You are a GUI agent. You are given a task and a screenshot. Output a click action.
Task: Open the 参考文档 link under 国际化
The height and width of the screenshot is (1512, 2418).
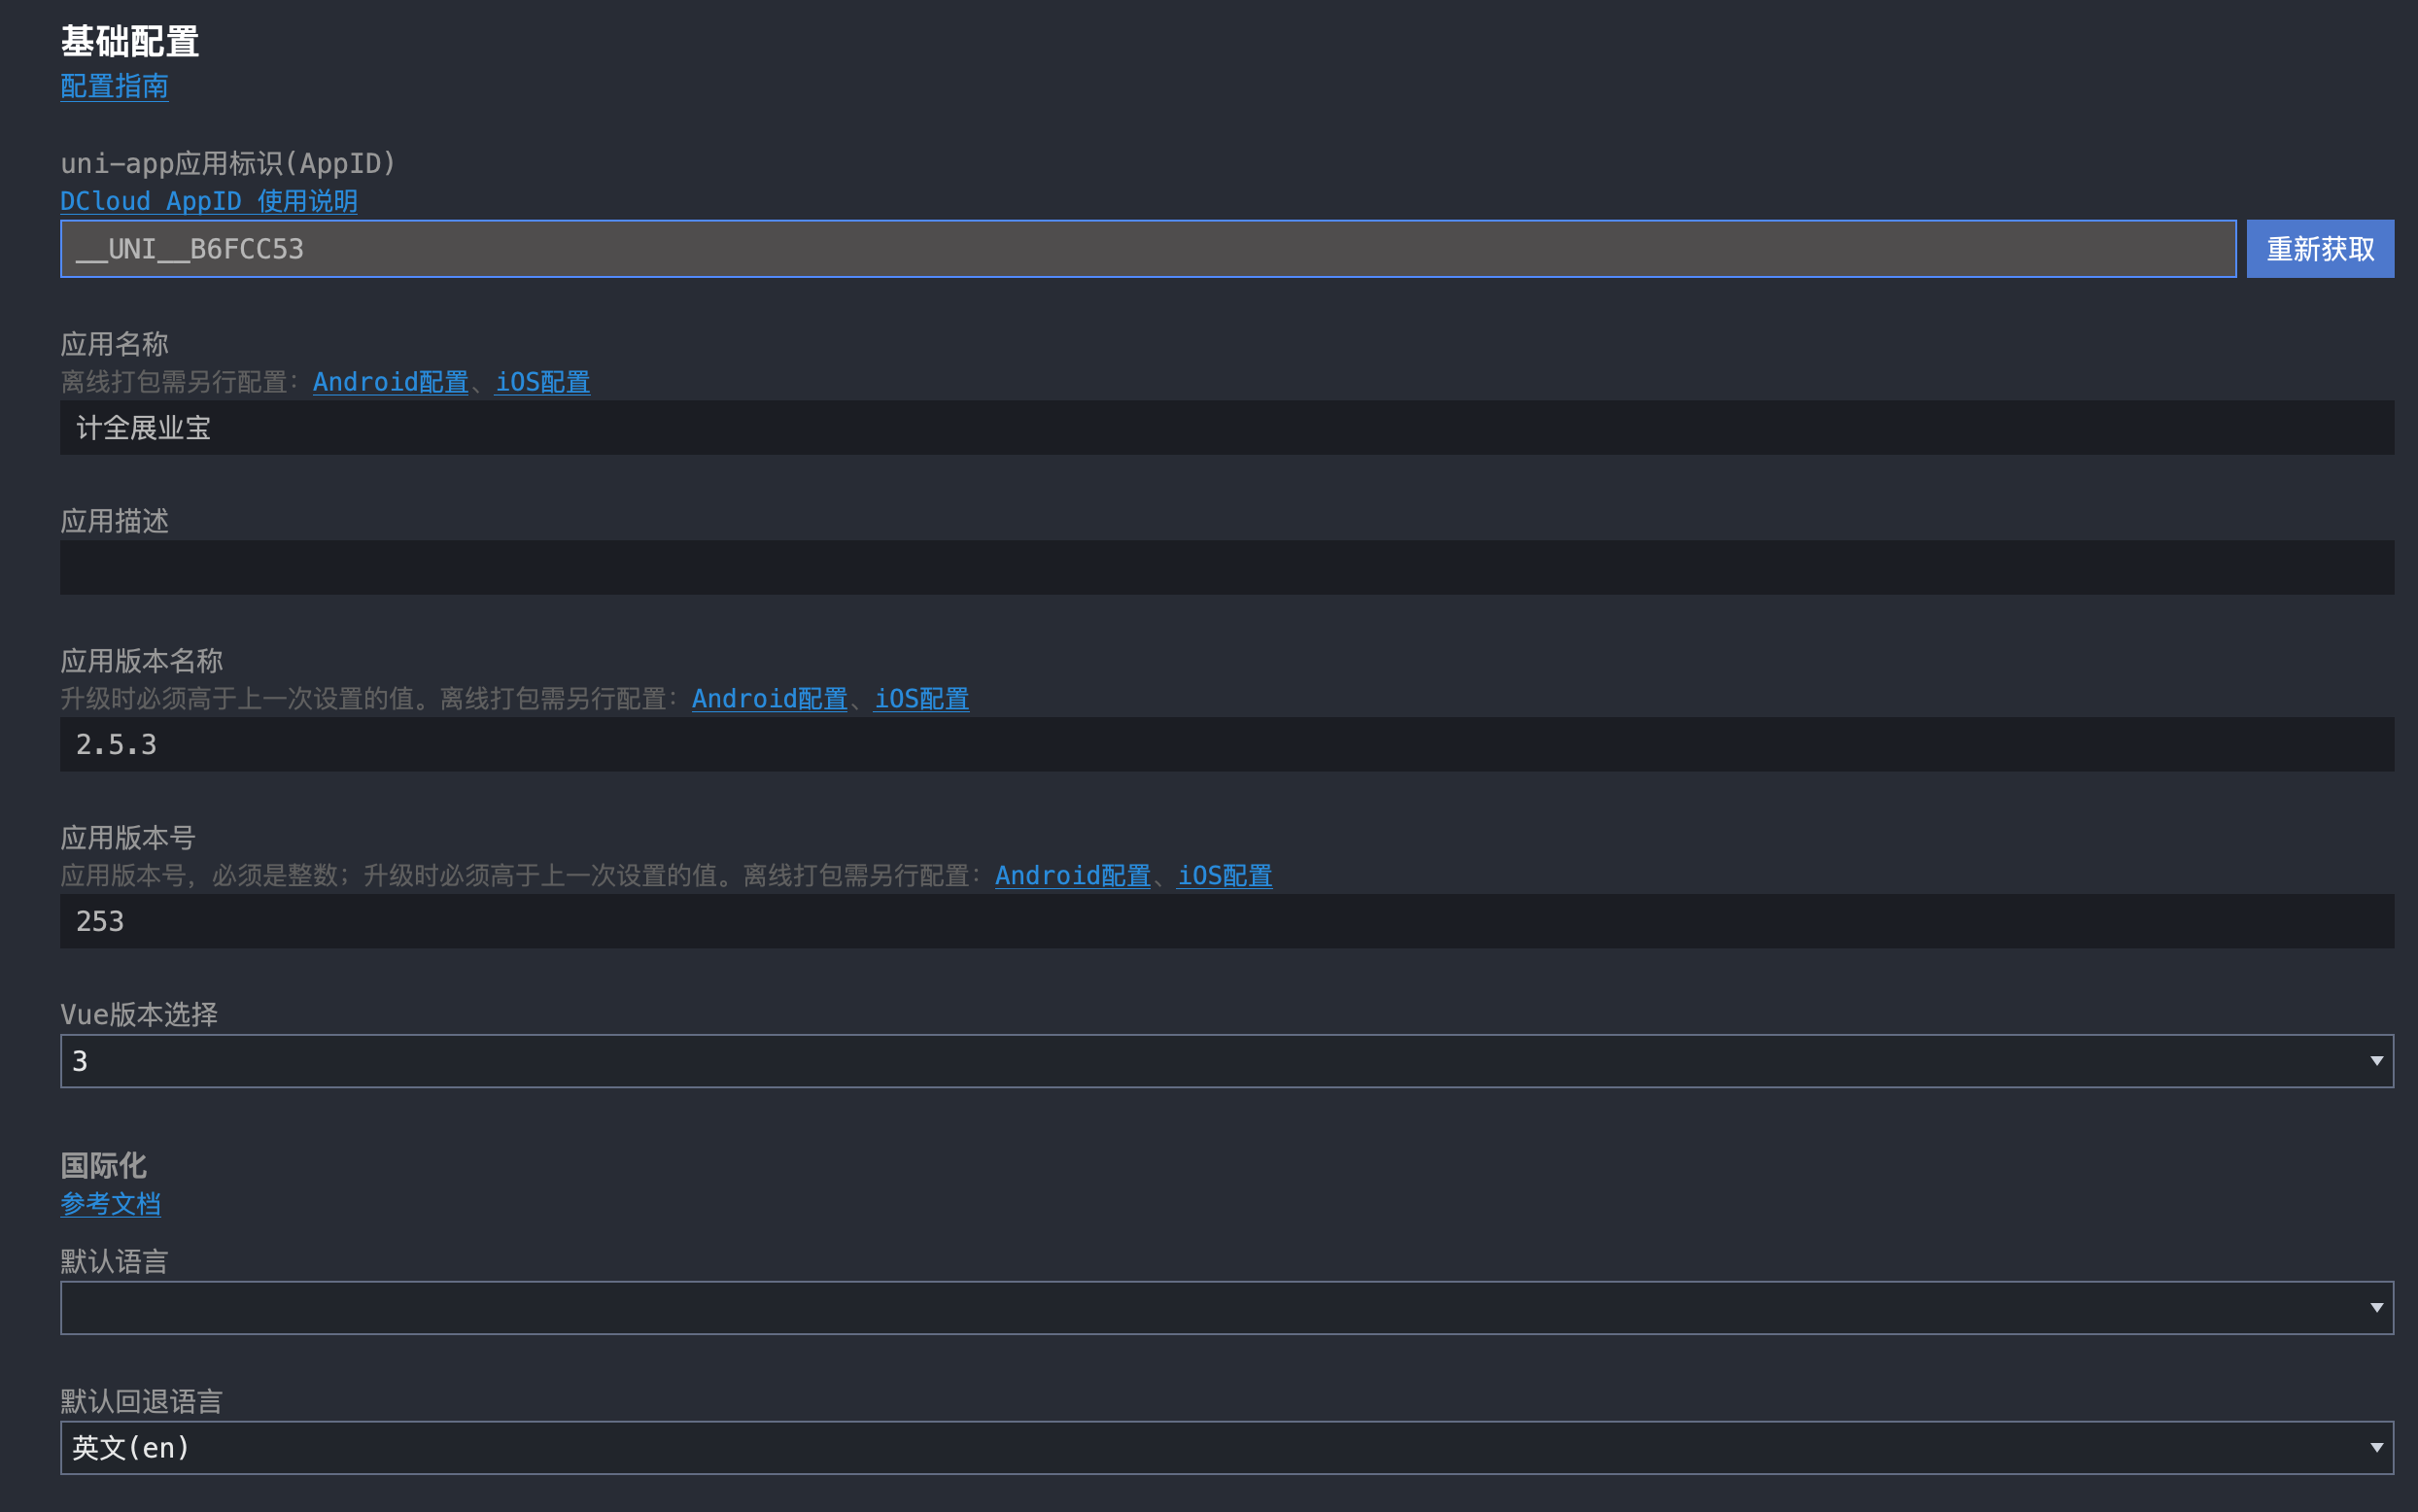pyautogui.click(x=110, y=1204)
